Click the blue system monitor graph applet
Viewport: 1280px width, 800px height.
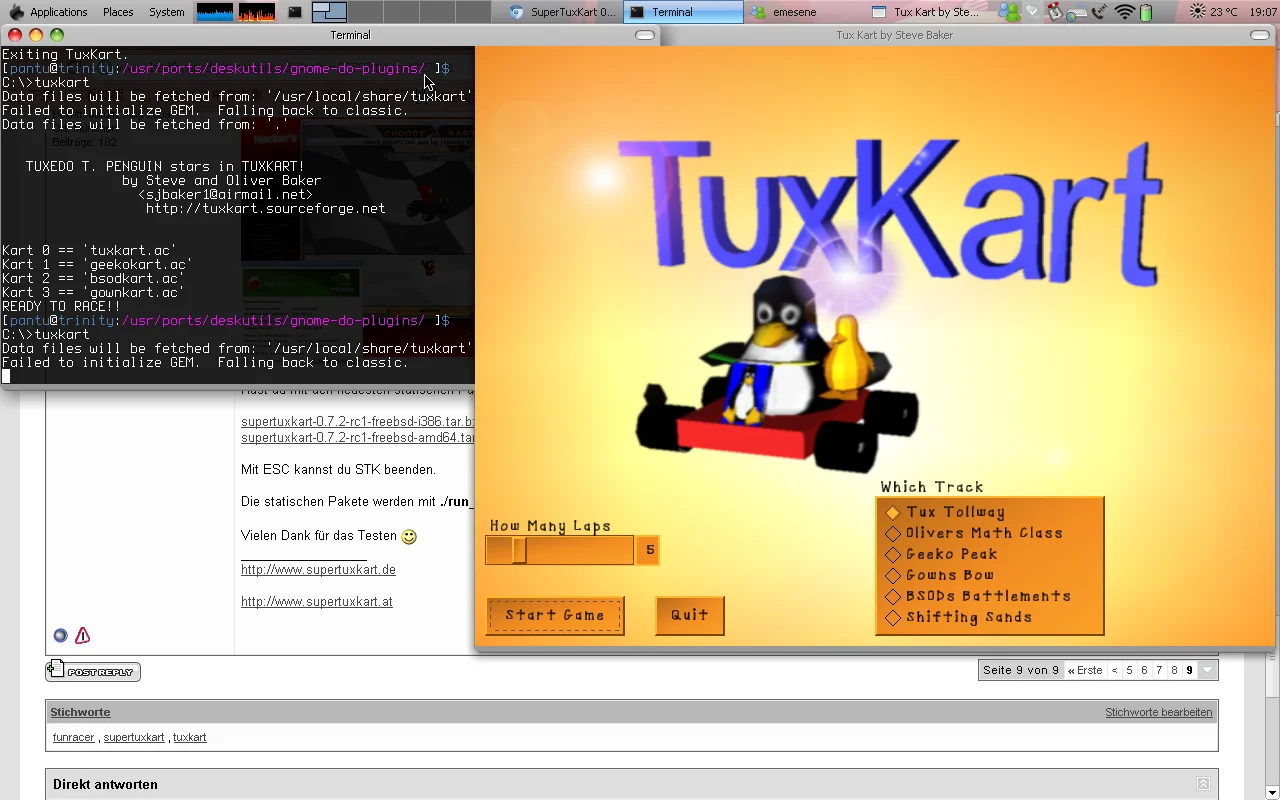coord(214,12)
